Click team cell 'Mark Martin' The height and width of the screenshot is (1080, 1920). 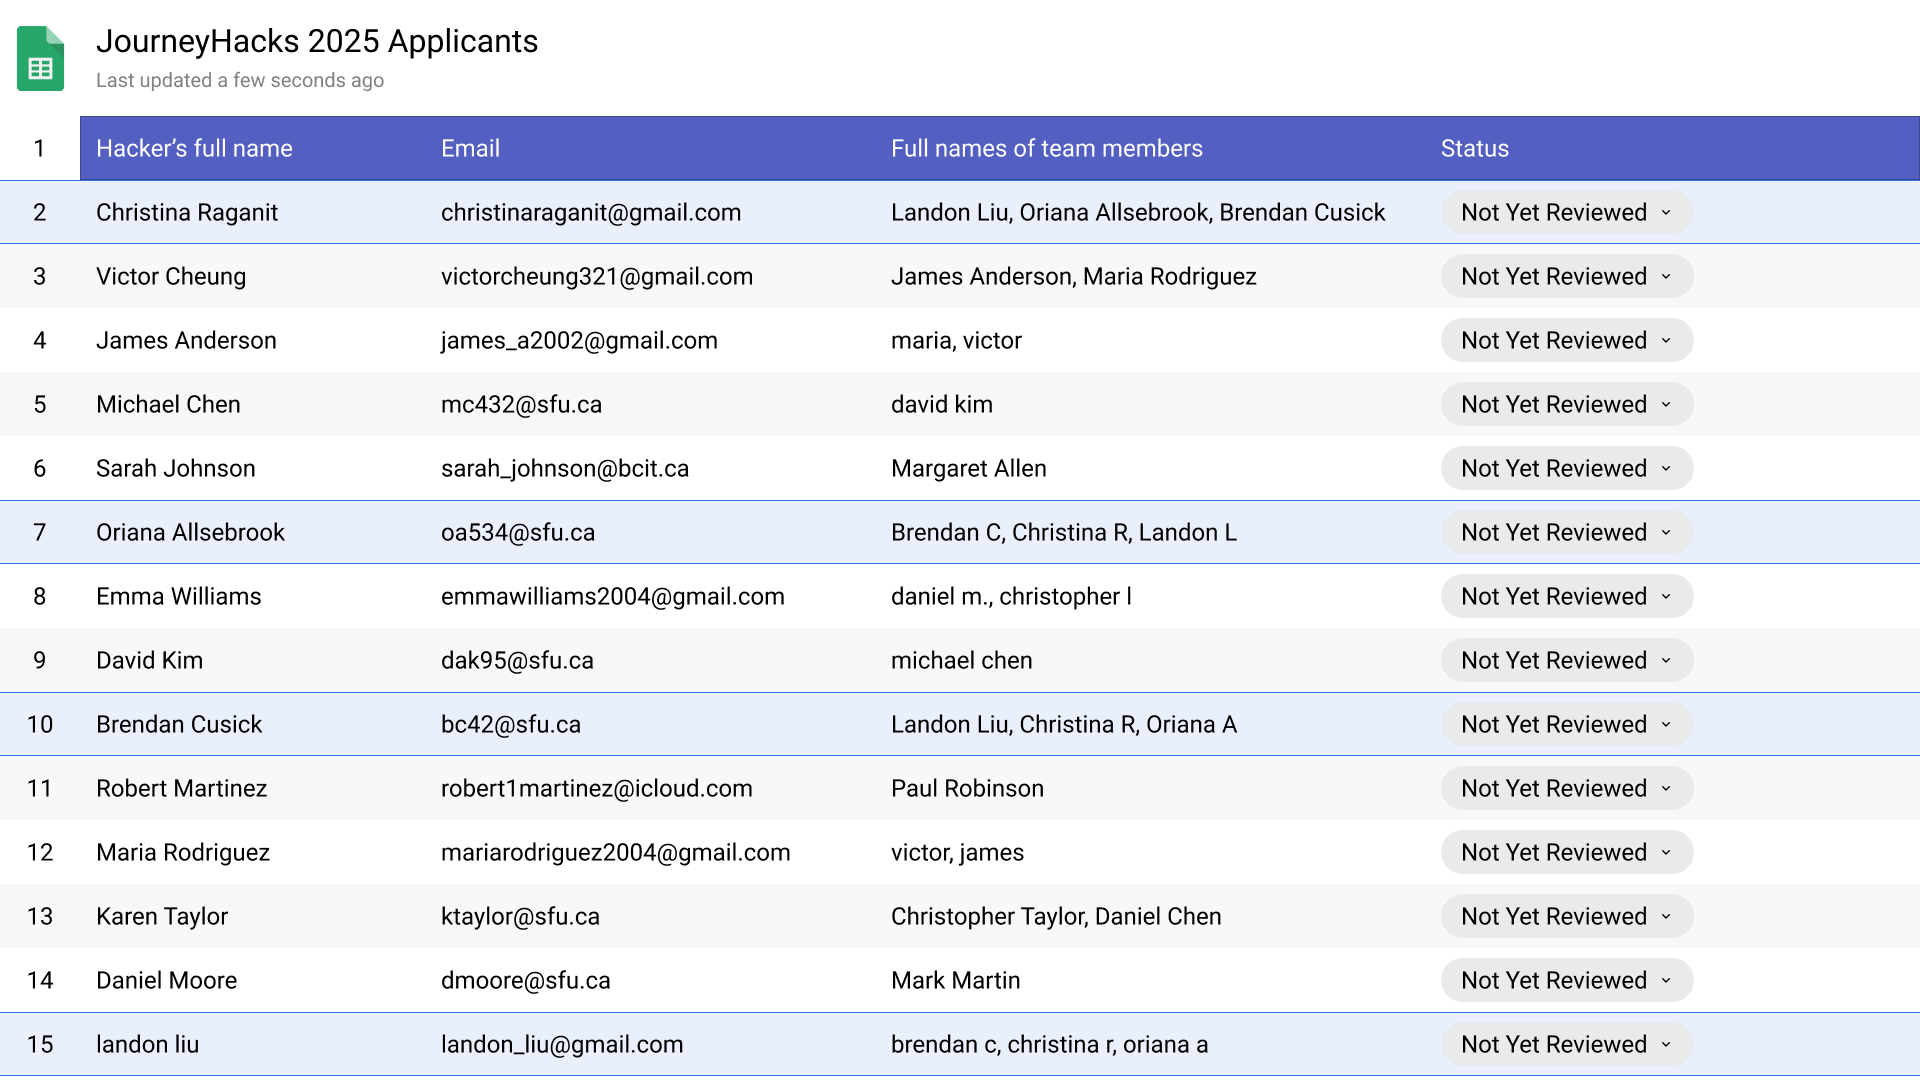coord(956,980)
